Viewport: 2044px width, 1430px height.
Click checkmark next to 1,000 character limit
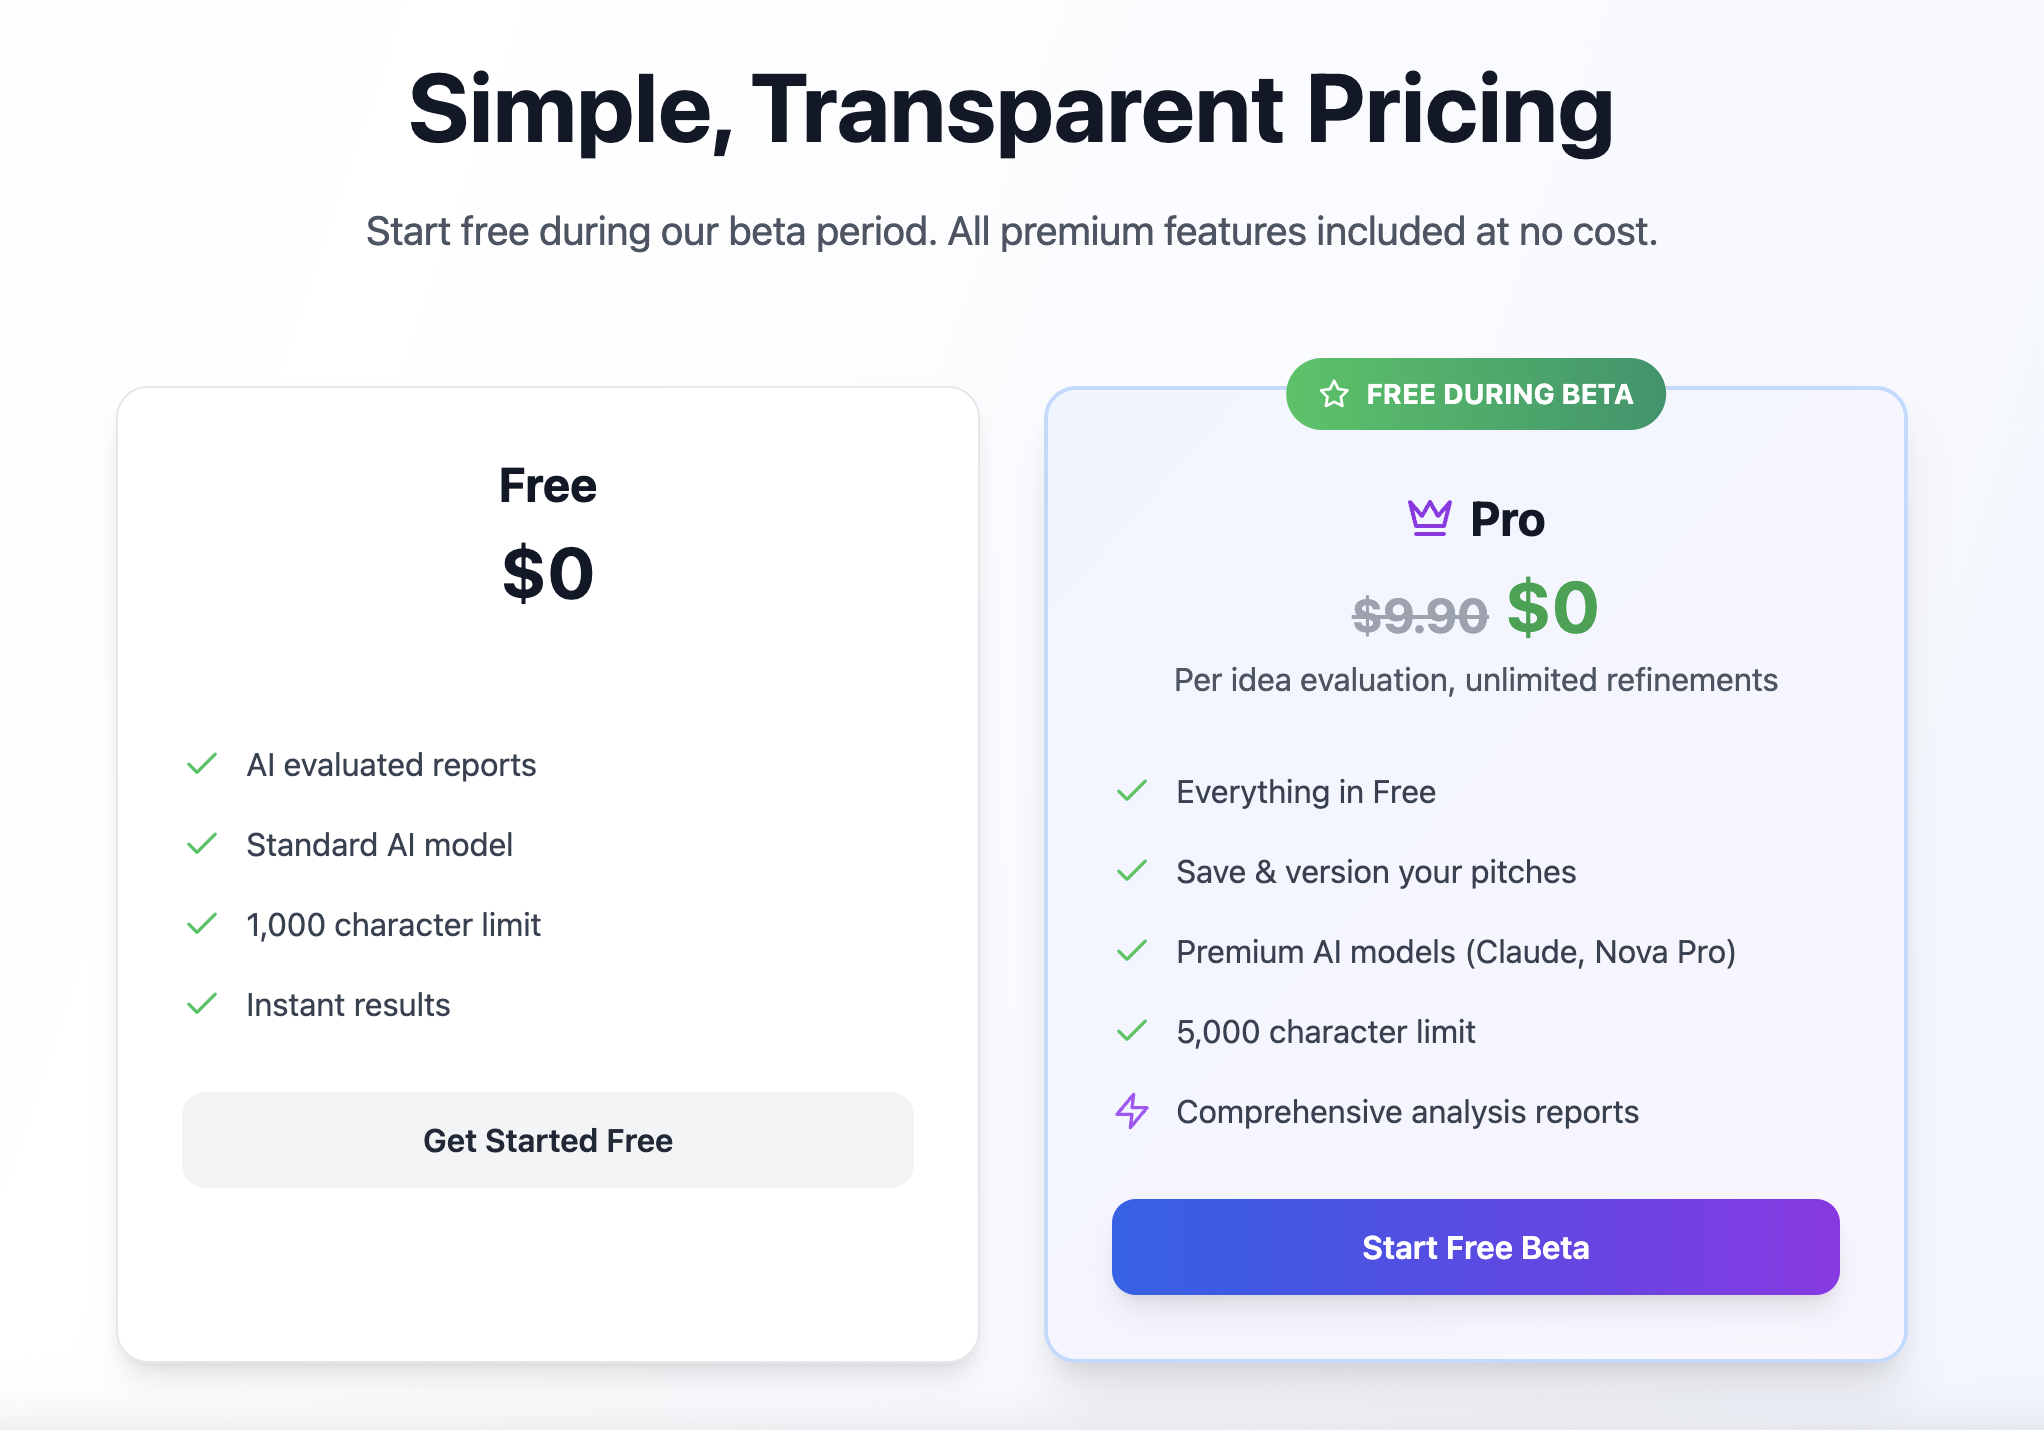tap(202, 924)
